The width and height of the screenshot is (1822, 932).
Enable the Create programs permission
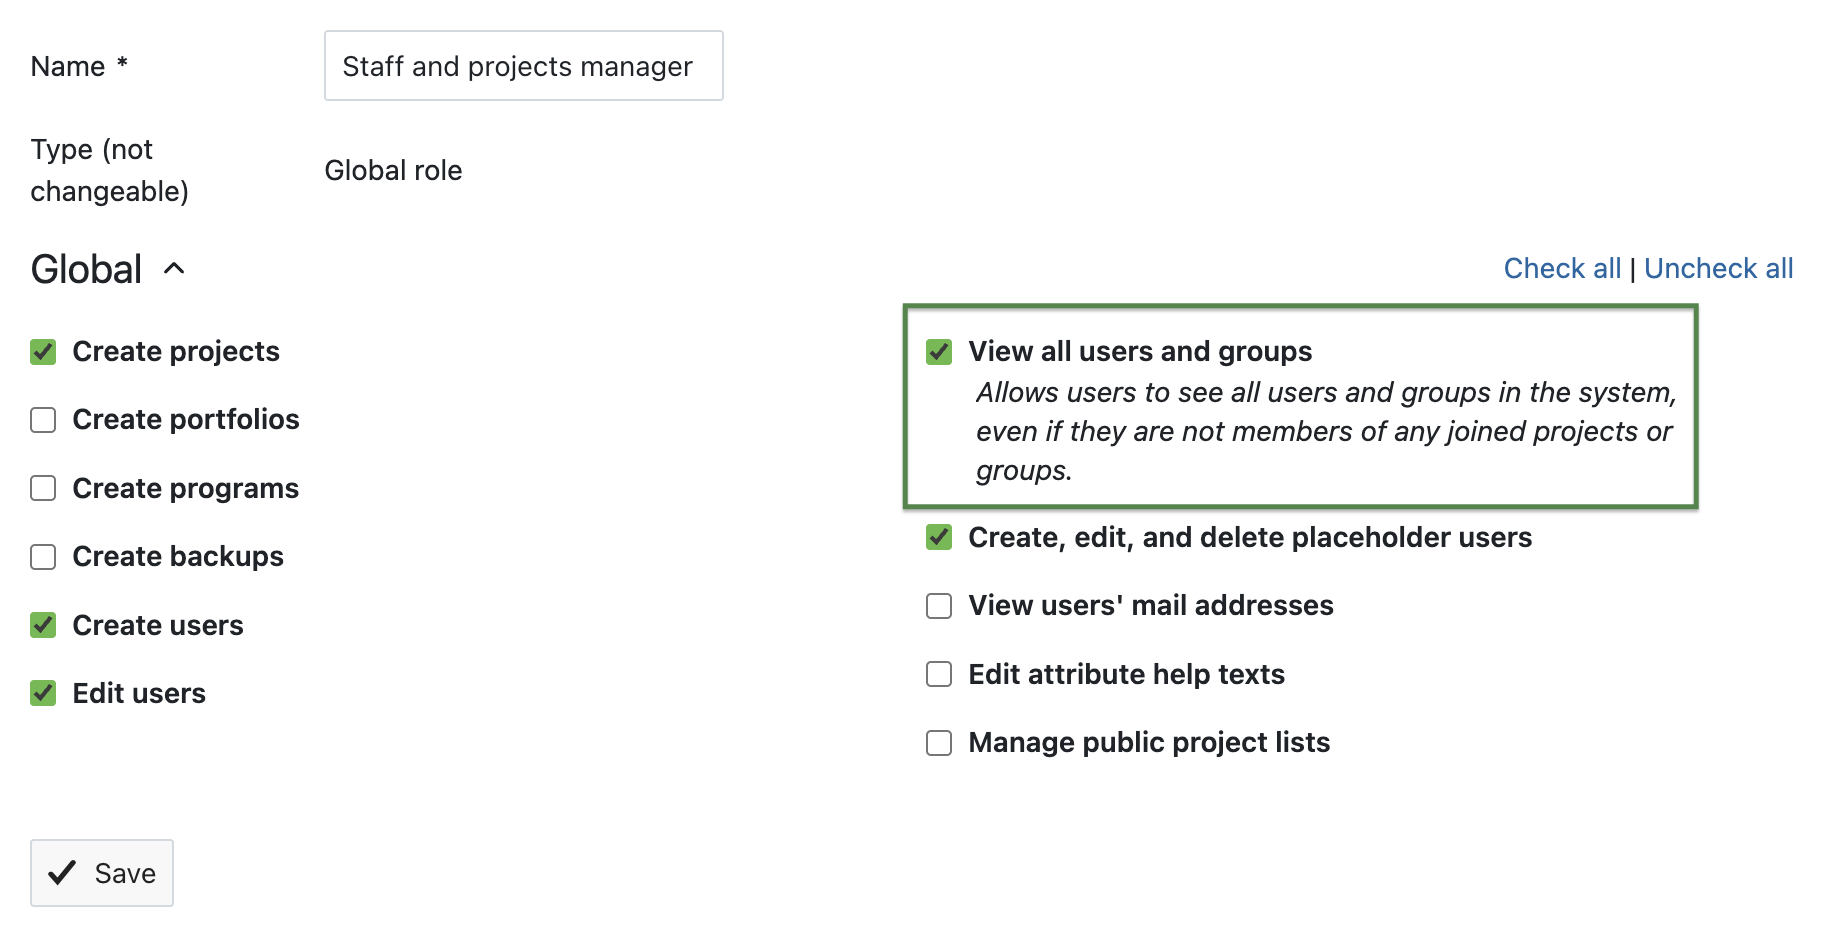click(x=43, y=488)
